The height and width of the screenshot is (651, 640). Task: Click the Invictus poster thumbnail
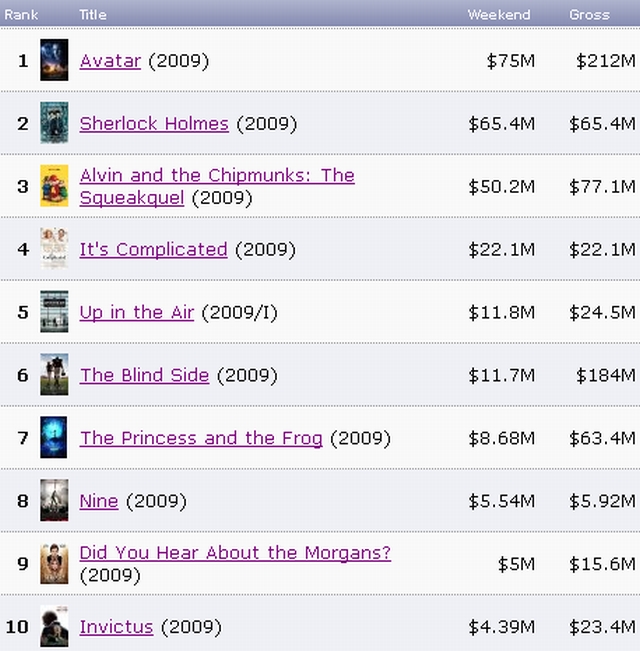54,626
